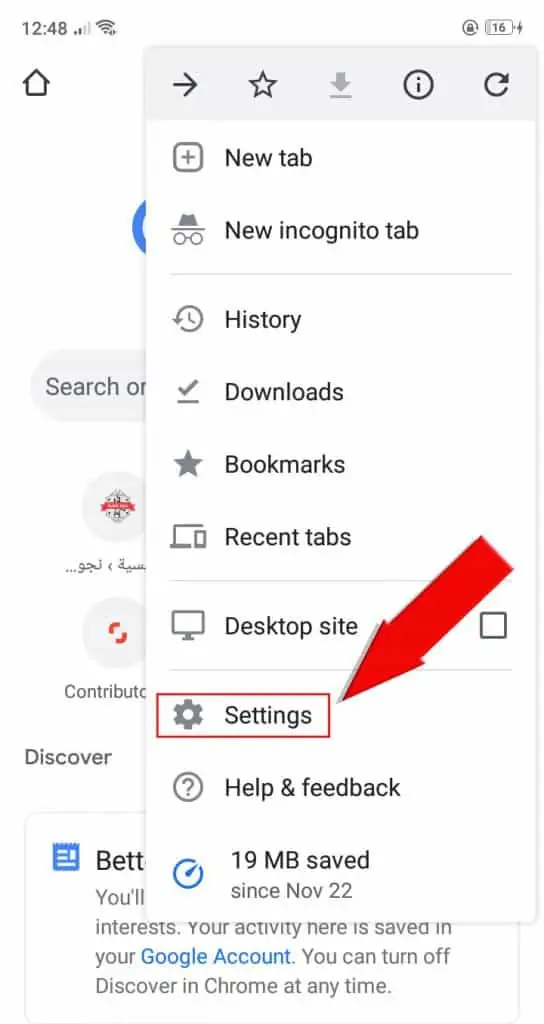
Task: Enable the Desktop site checkbox
Action: [493, 626]
